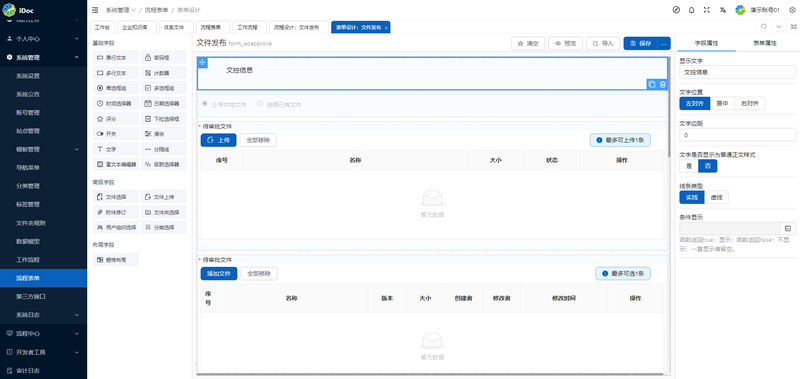Delete the selected 文控信息 field via trash icon
800x379 pixels.
coord(662,85)
